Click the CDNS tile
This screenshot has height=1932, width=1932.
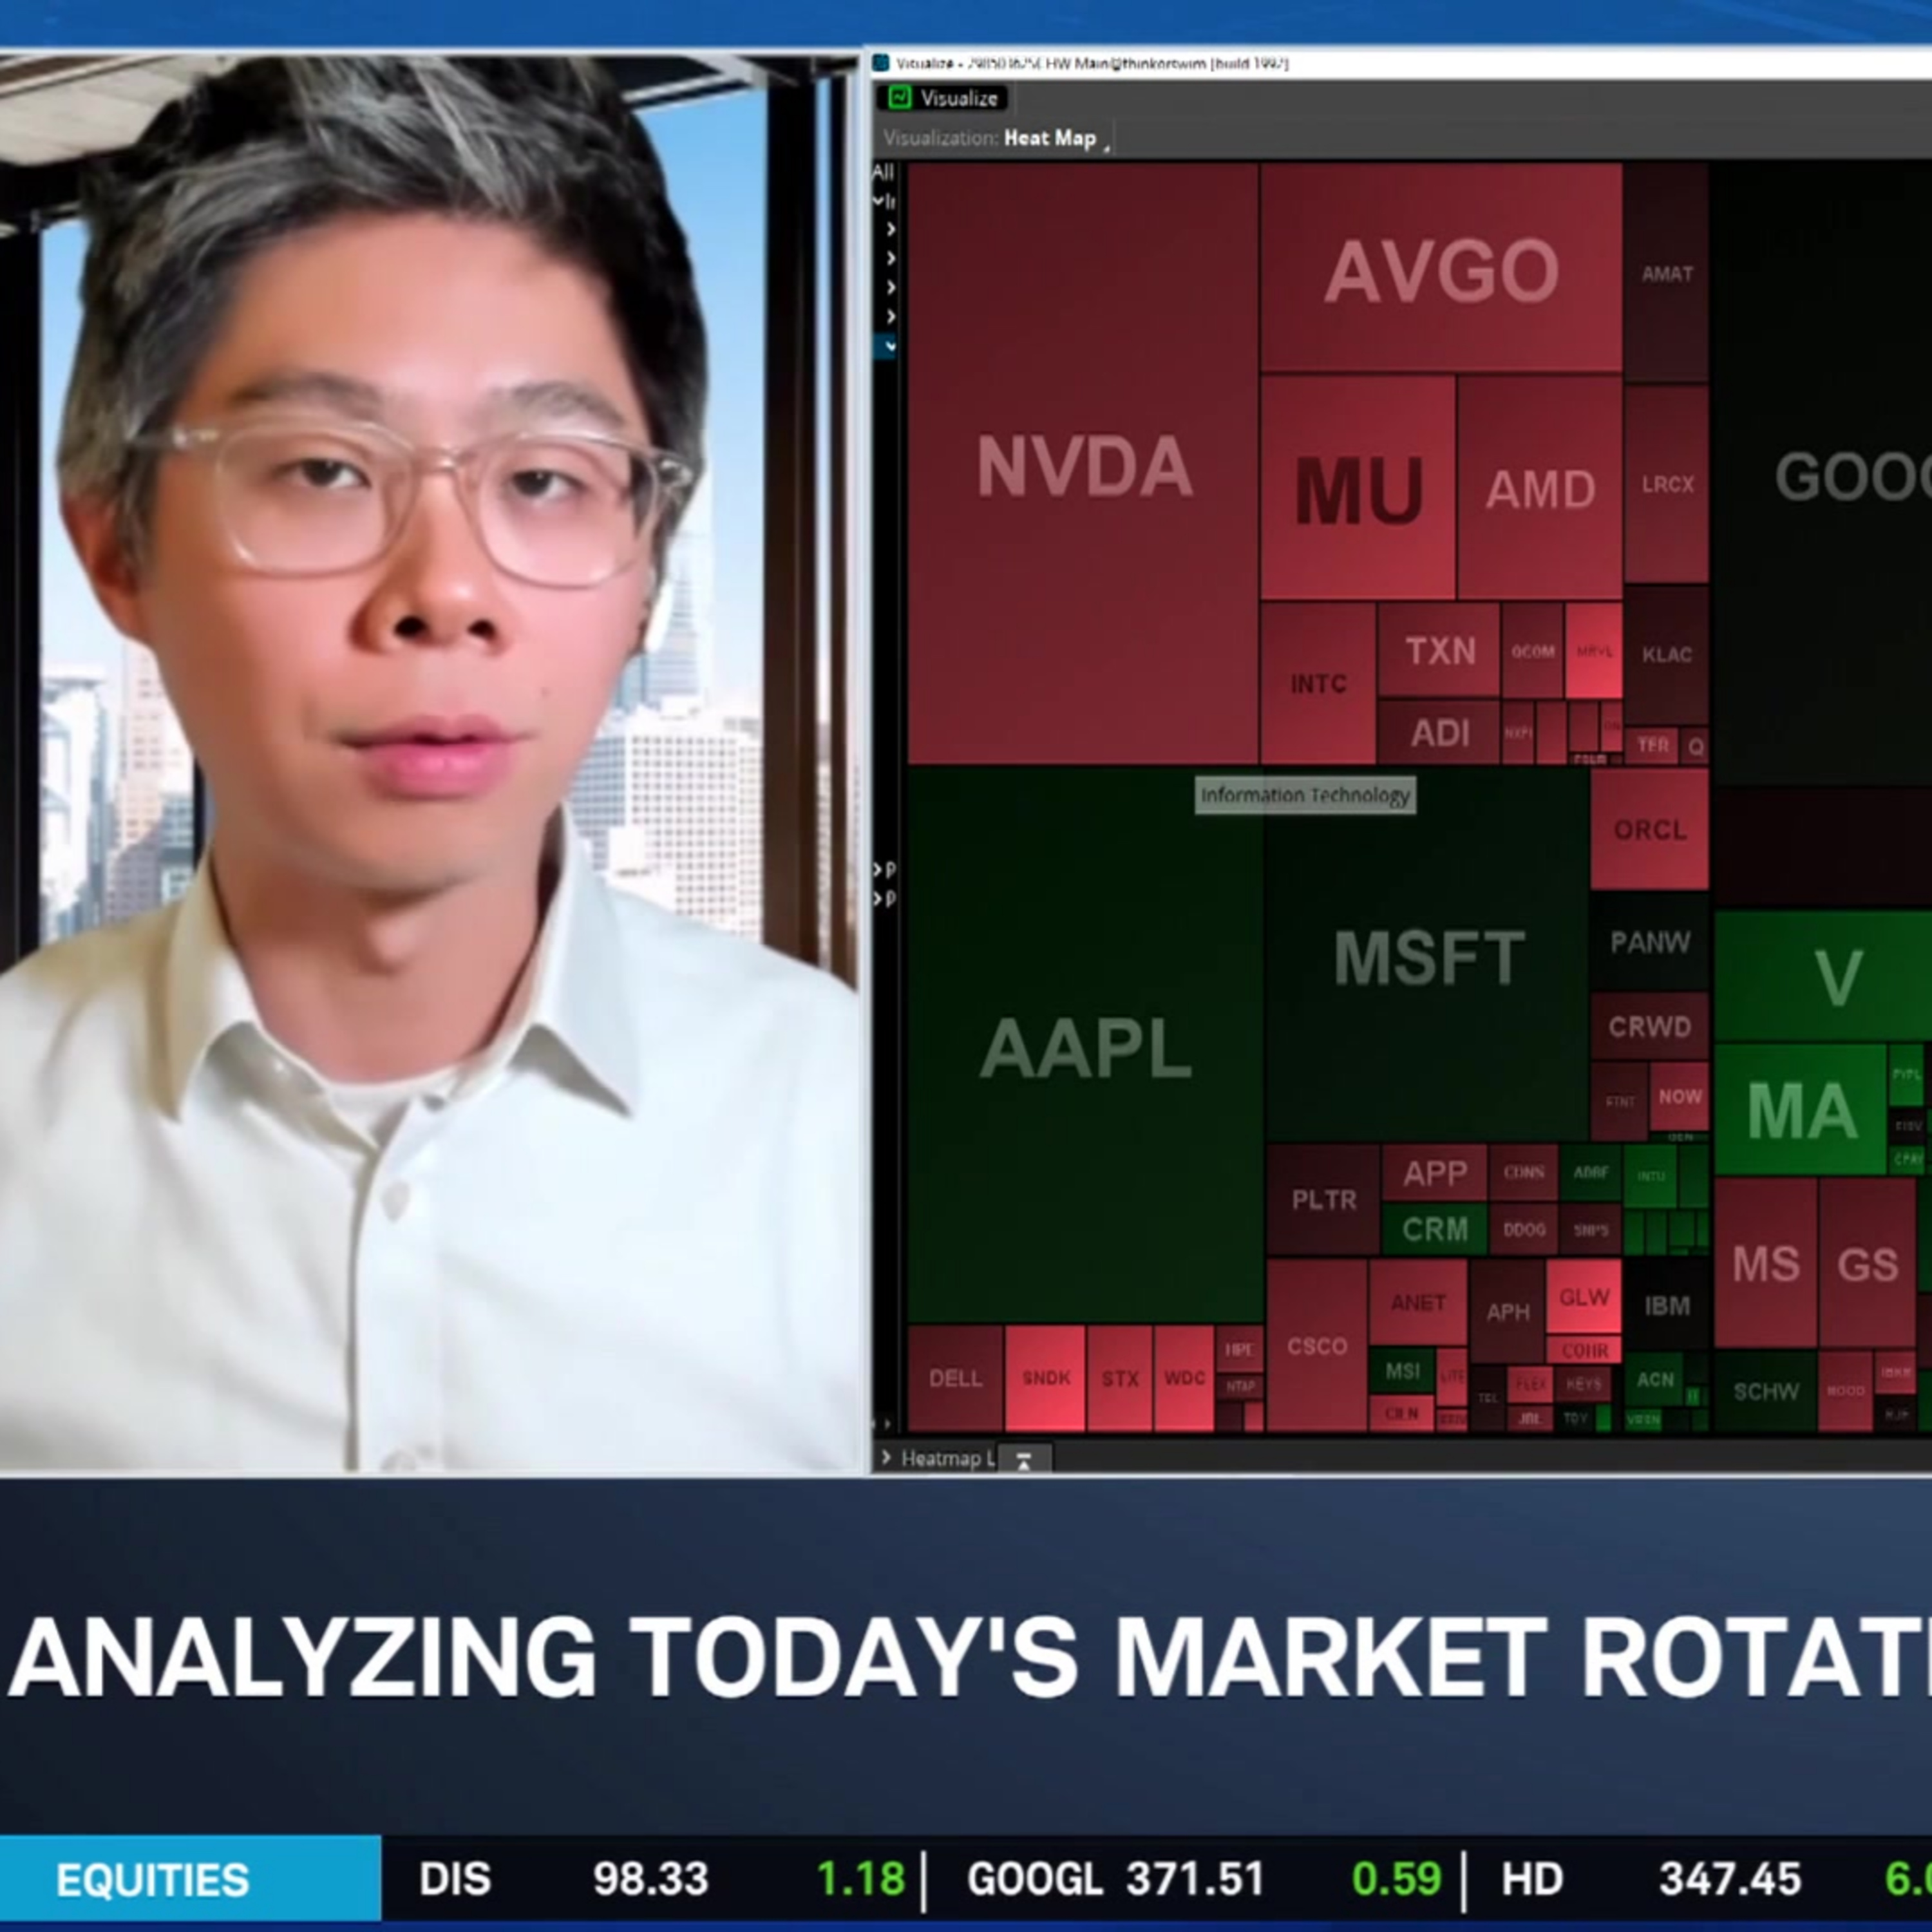[1523, 1172]
